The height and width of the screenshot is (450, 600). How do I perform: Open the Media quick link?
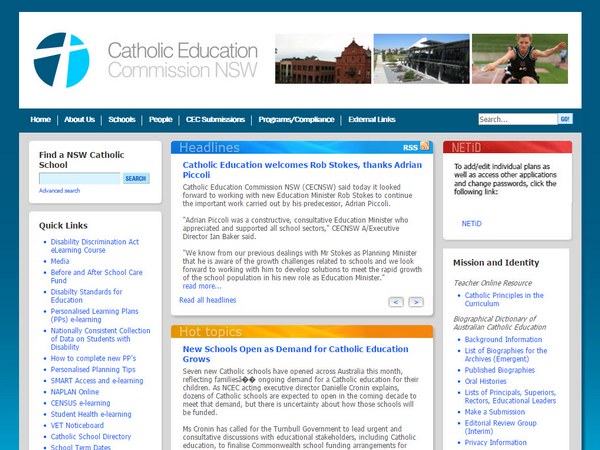click(x=60, y=261)
